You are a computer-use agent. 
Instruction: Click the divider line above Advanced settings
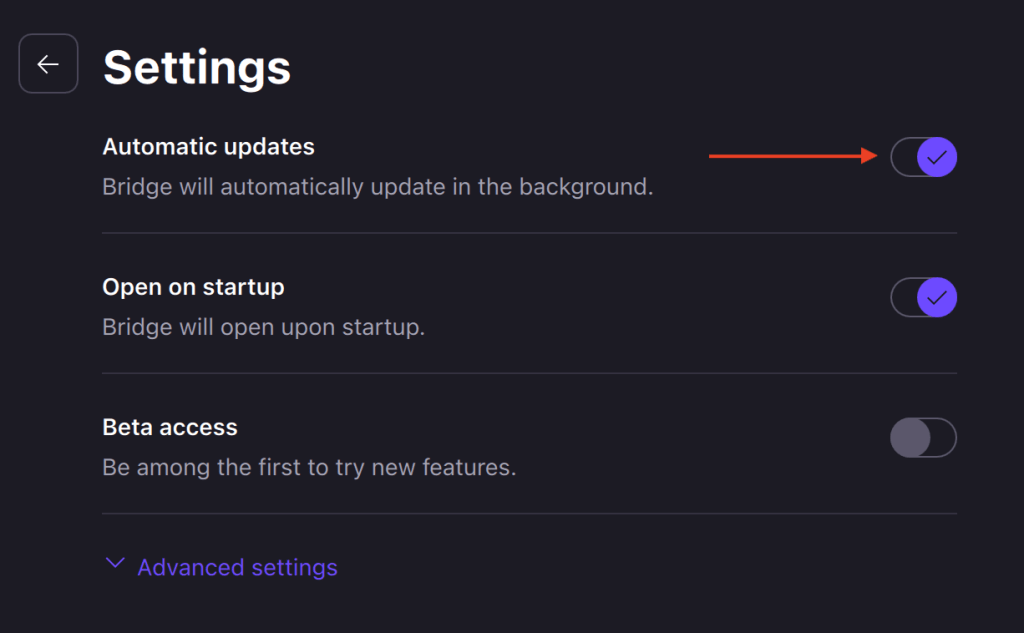[x=529, y=514]
